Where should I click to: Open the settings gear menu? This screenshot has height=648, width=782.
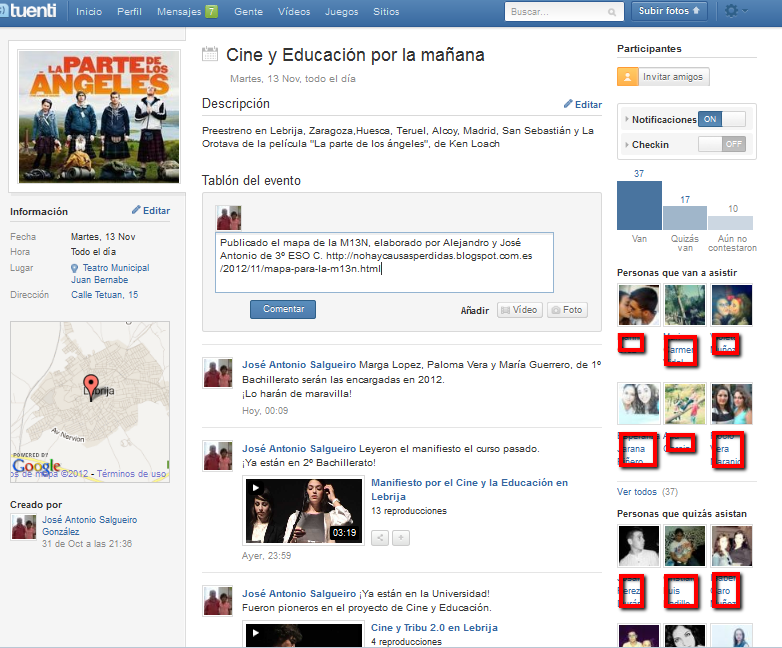(734, 11)
